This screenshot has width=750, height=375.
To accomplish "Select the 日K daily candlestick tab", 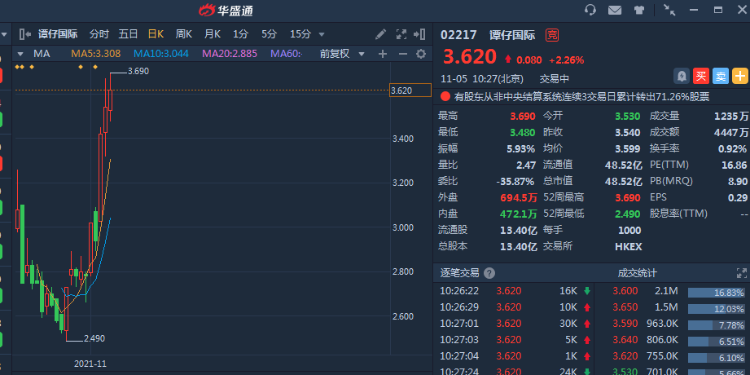I will click(156, 34).
